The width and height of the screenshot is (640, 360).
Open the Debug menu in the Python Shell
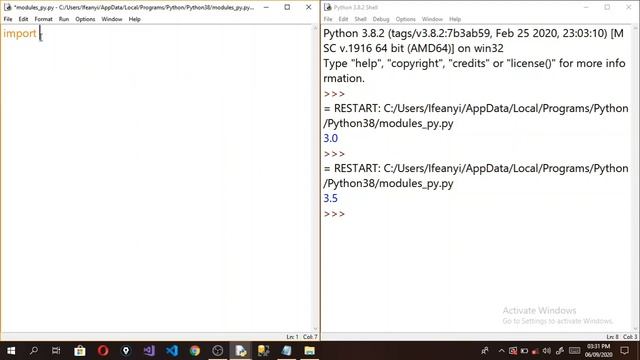pos(381,19)
